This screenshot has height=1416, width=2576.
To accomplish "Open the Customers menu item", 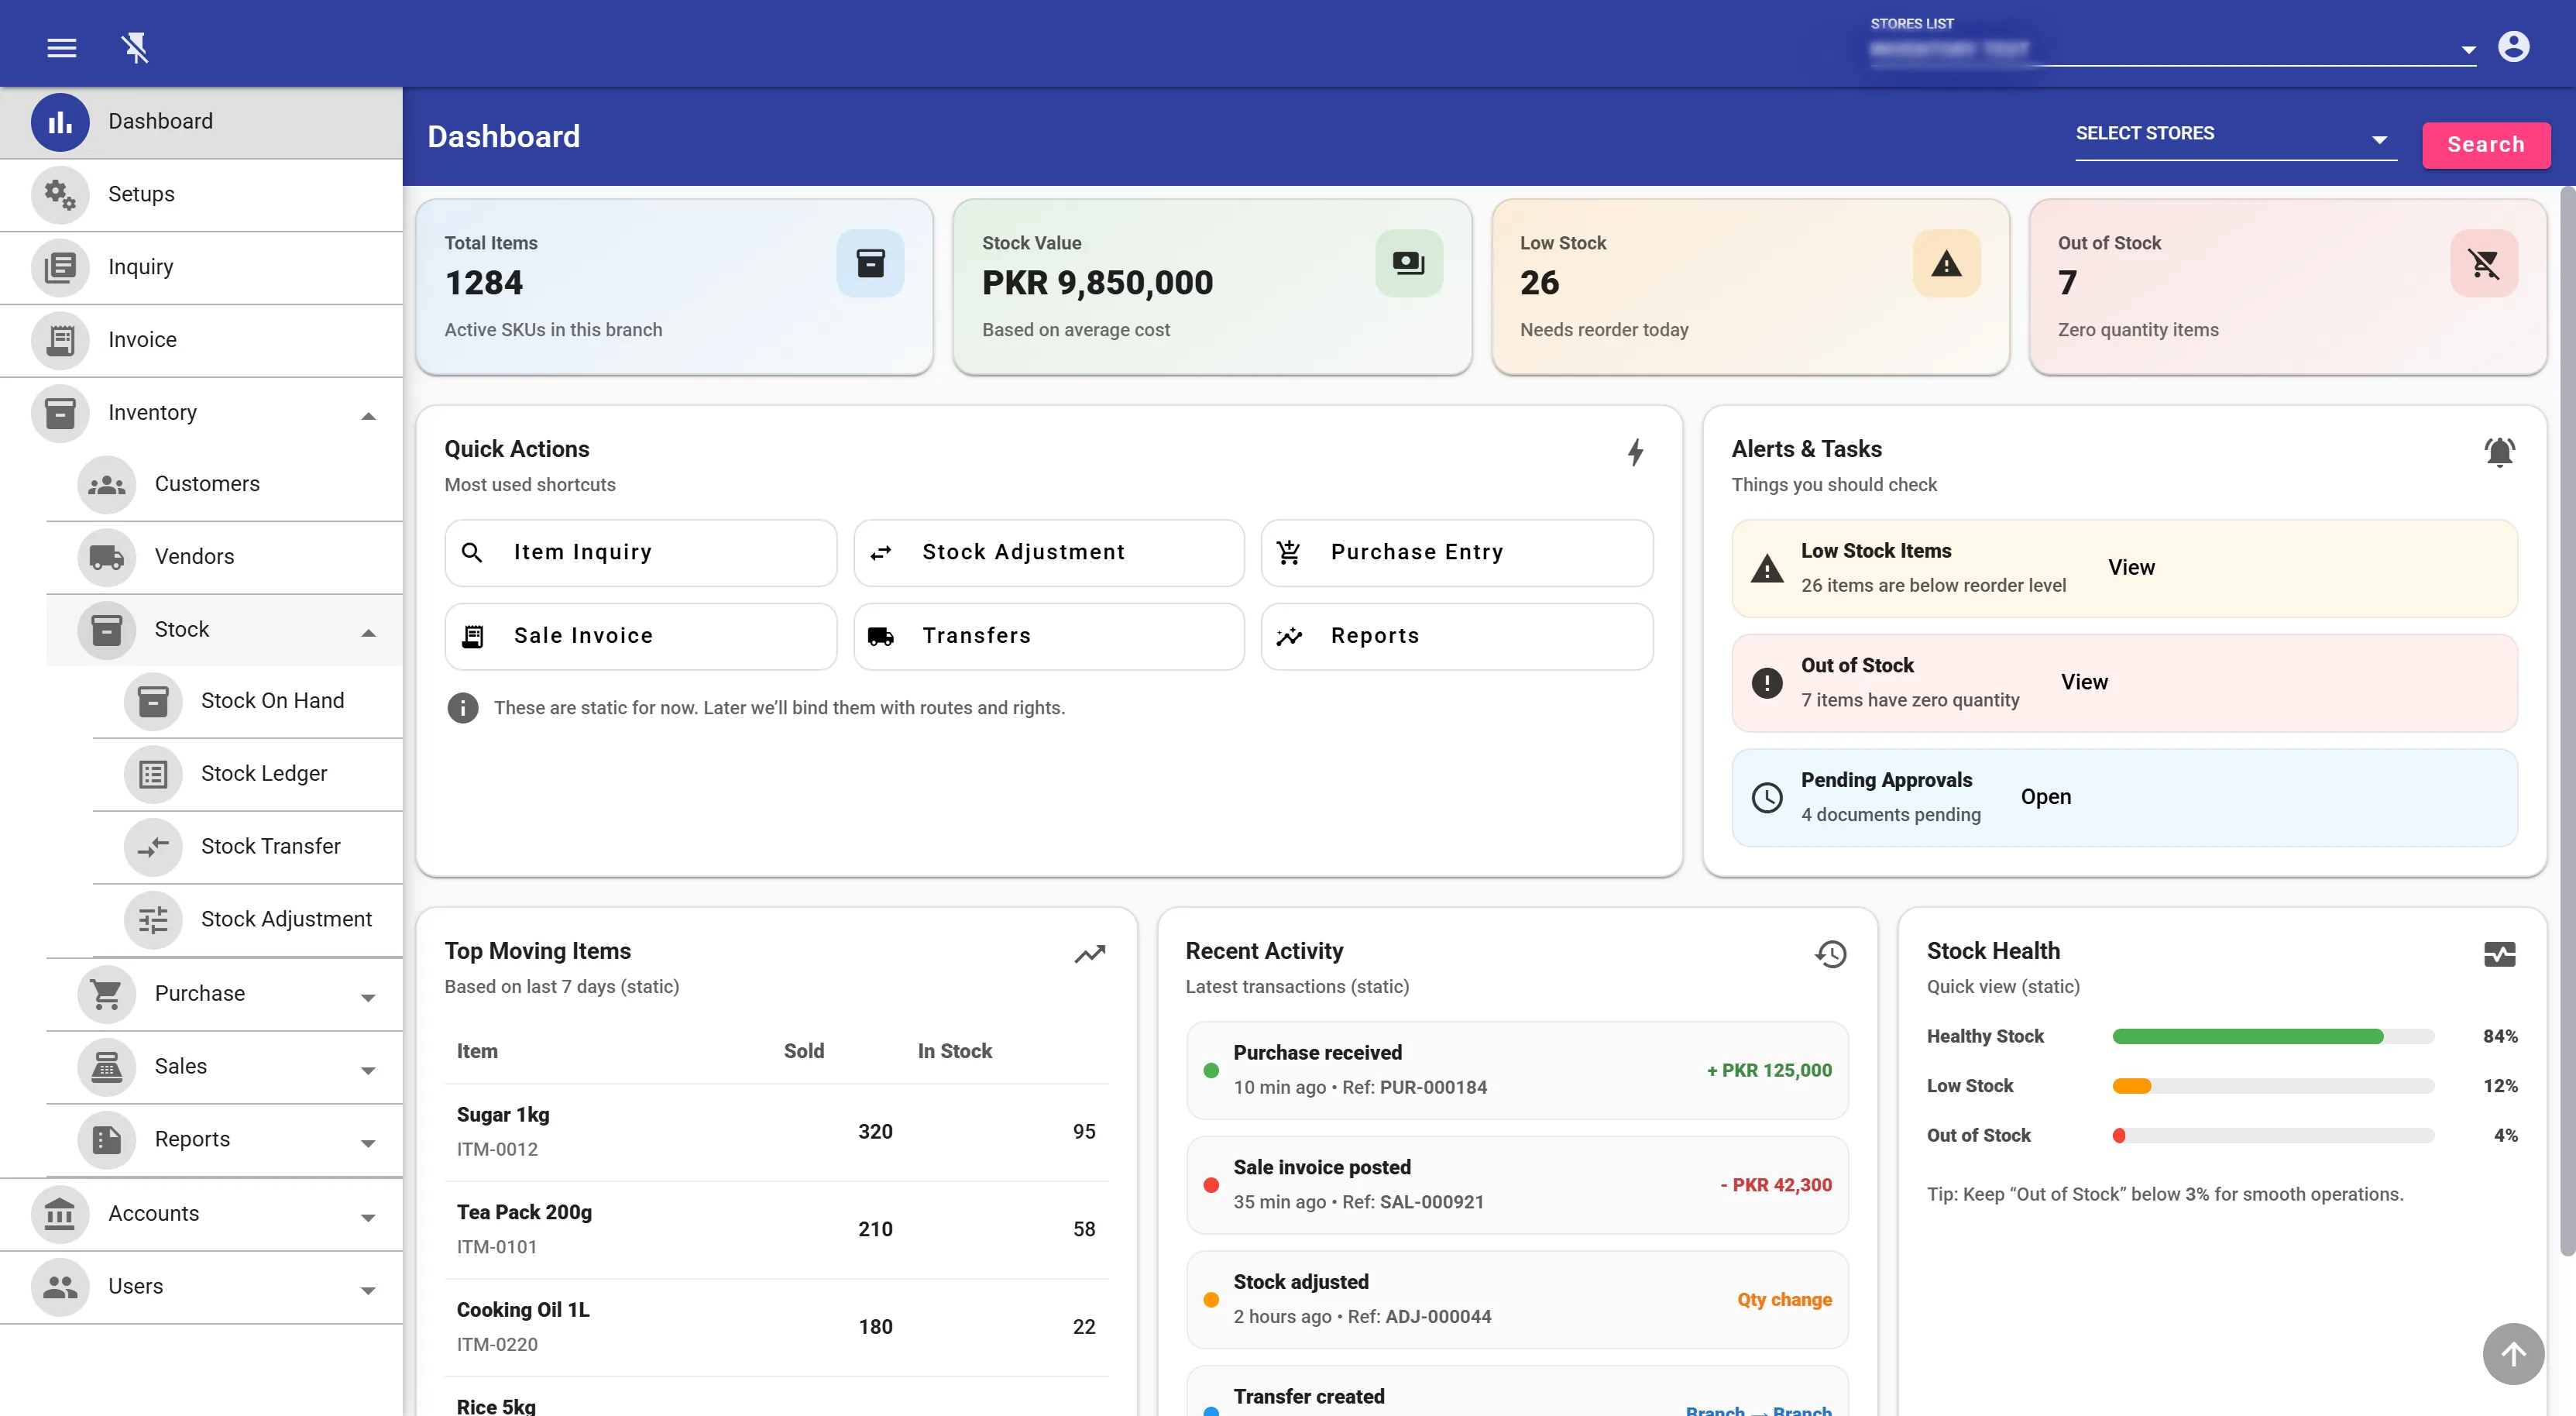I will point(225,485).
